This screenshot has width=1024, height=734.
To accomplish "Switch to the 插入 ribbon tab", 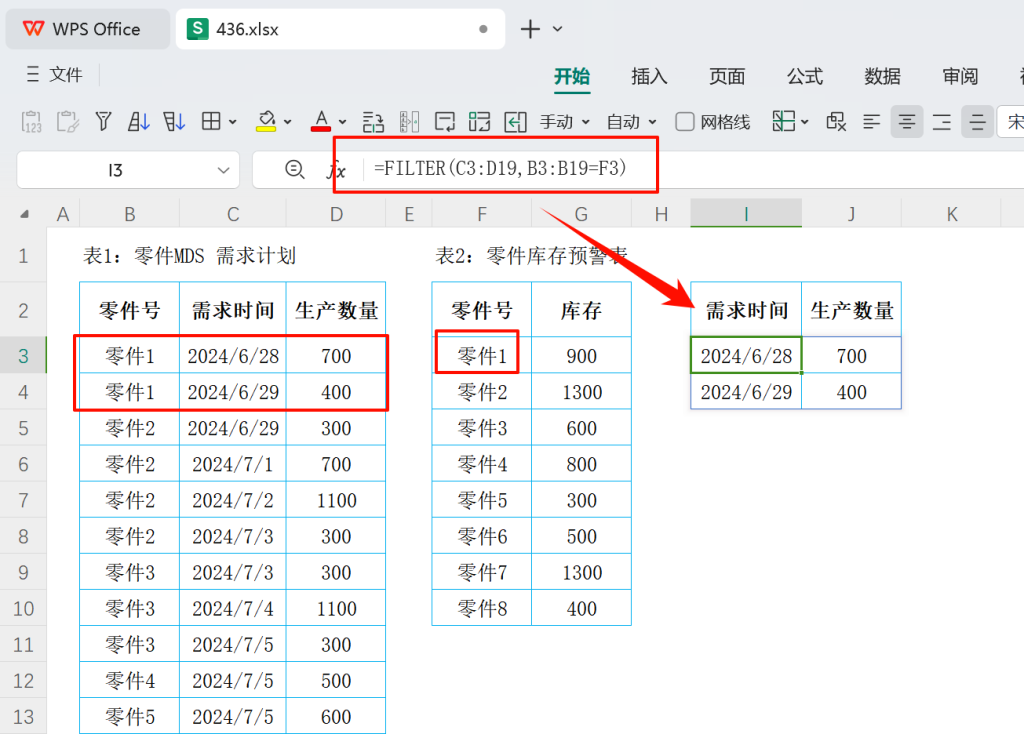I will pos(649,76).
